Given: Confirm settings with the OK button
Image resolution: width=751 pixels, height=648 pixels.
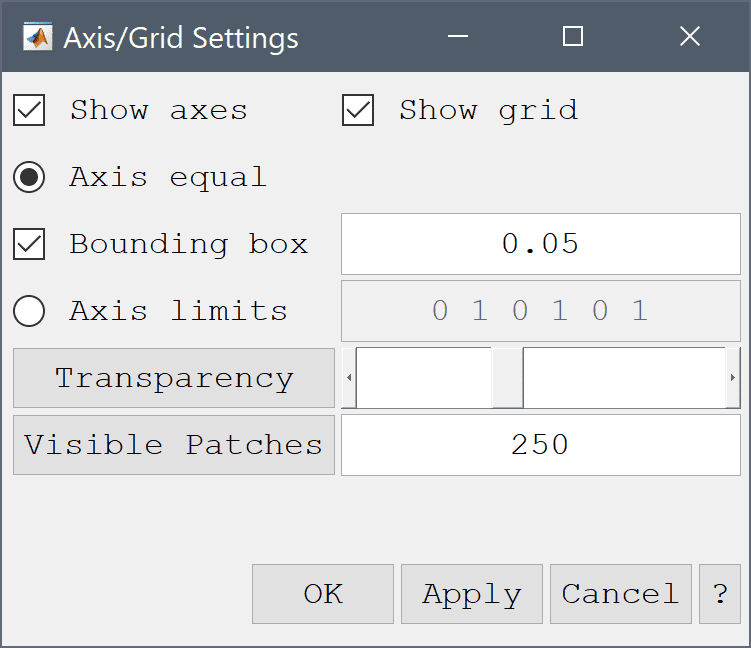Looking at the screenshot, I should point(322,594).
